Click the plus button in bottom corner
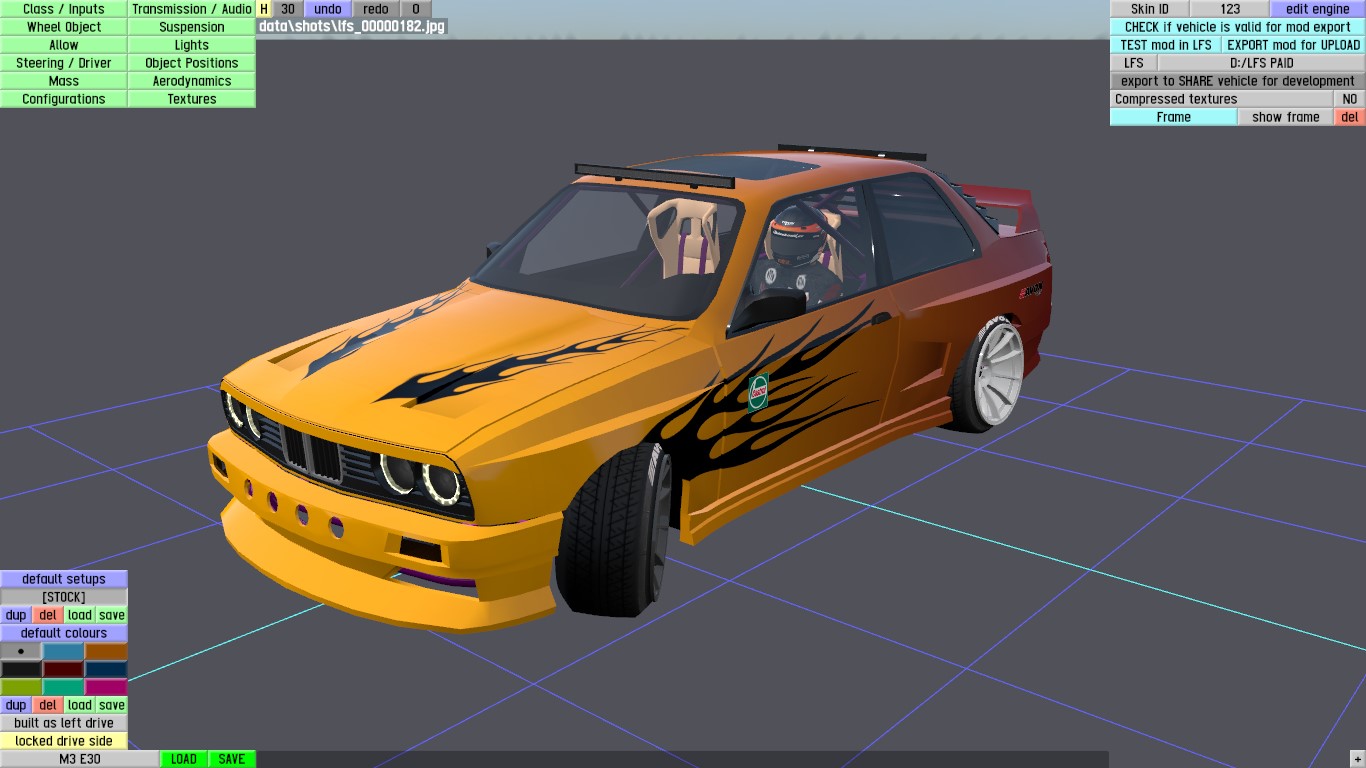The width and height of the screenshot is (1366, 768). click(x=1357, y=759)
